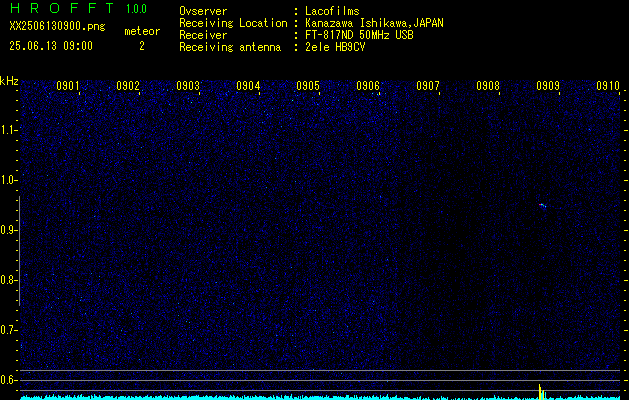Click the yellow signal spike at the bottom

(541, 392)
